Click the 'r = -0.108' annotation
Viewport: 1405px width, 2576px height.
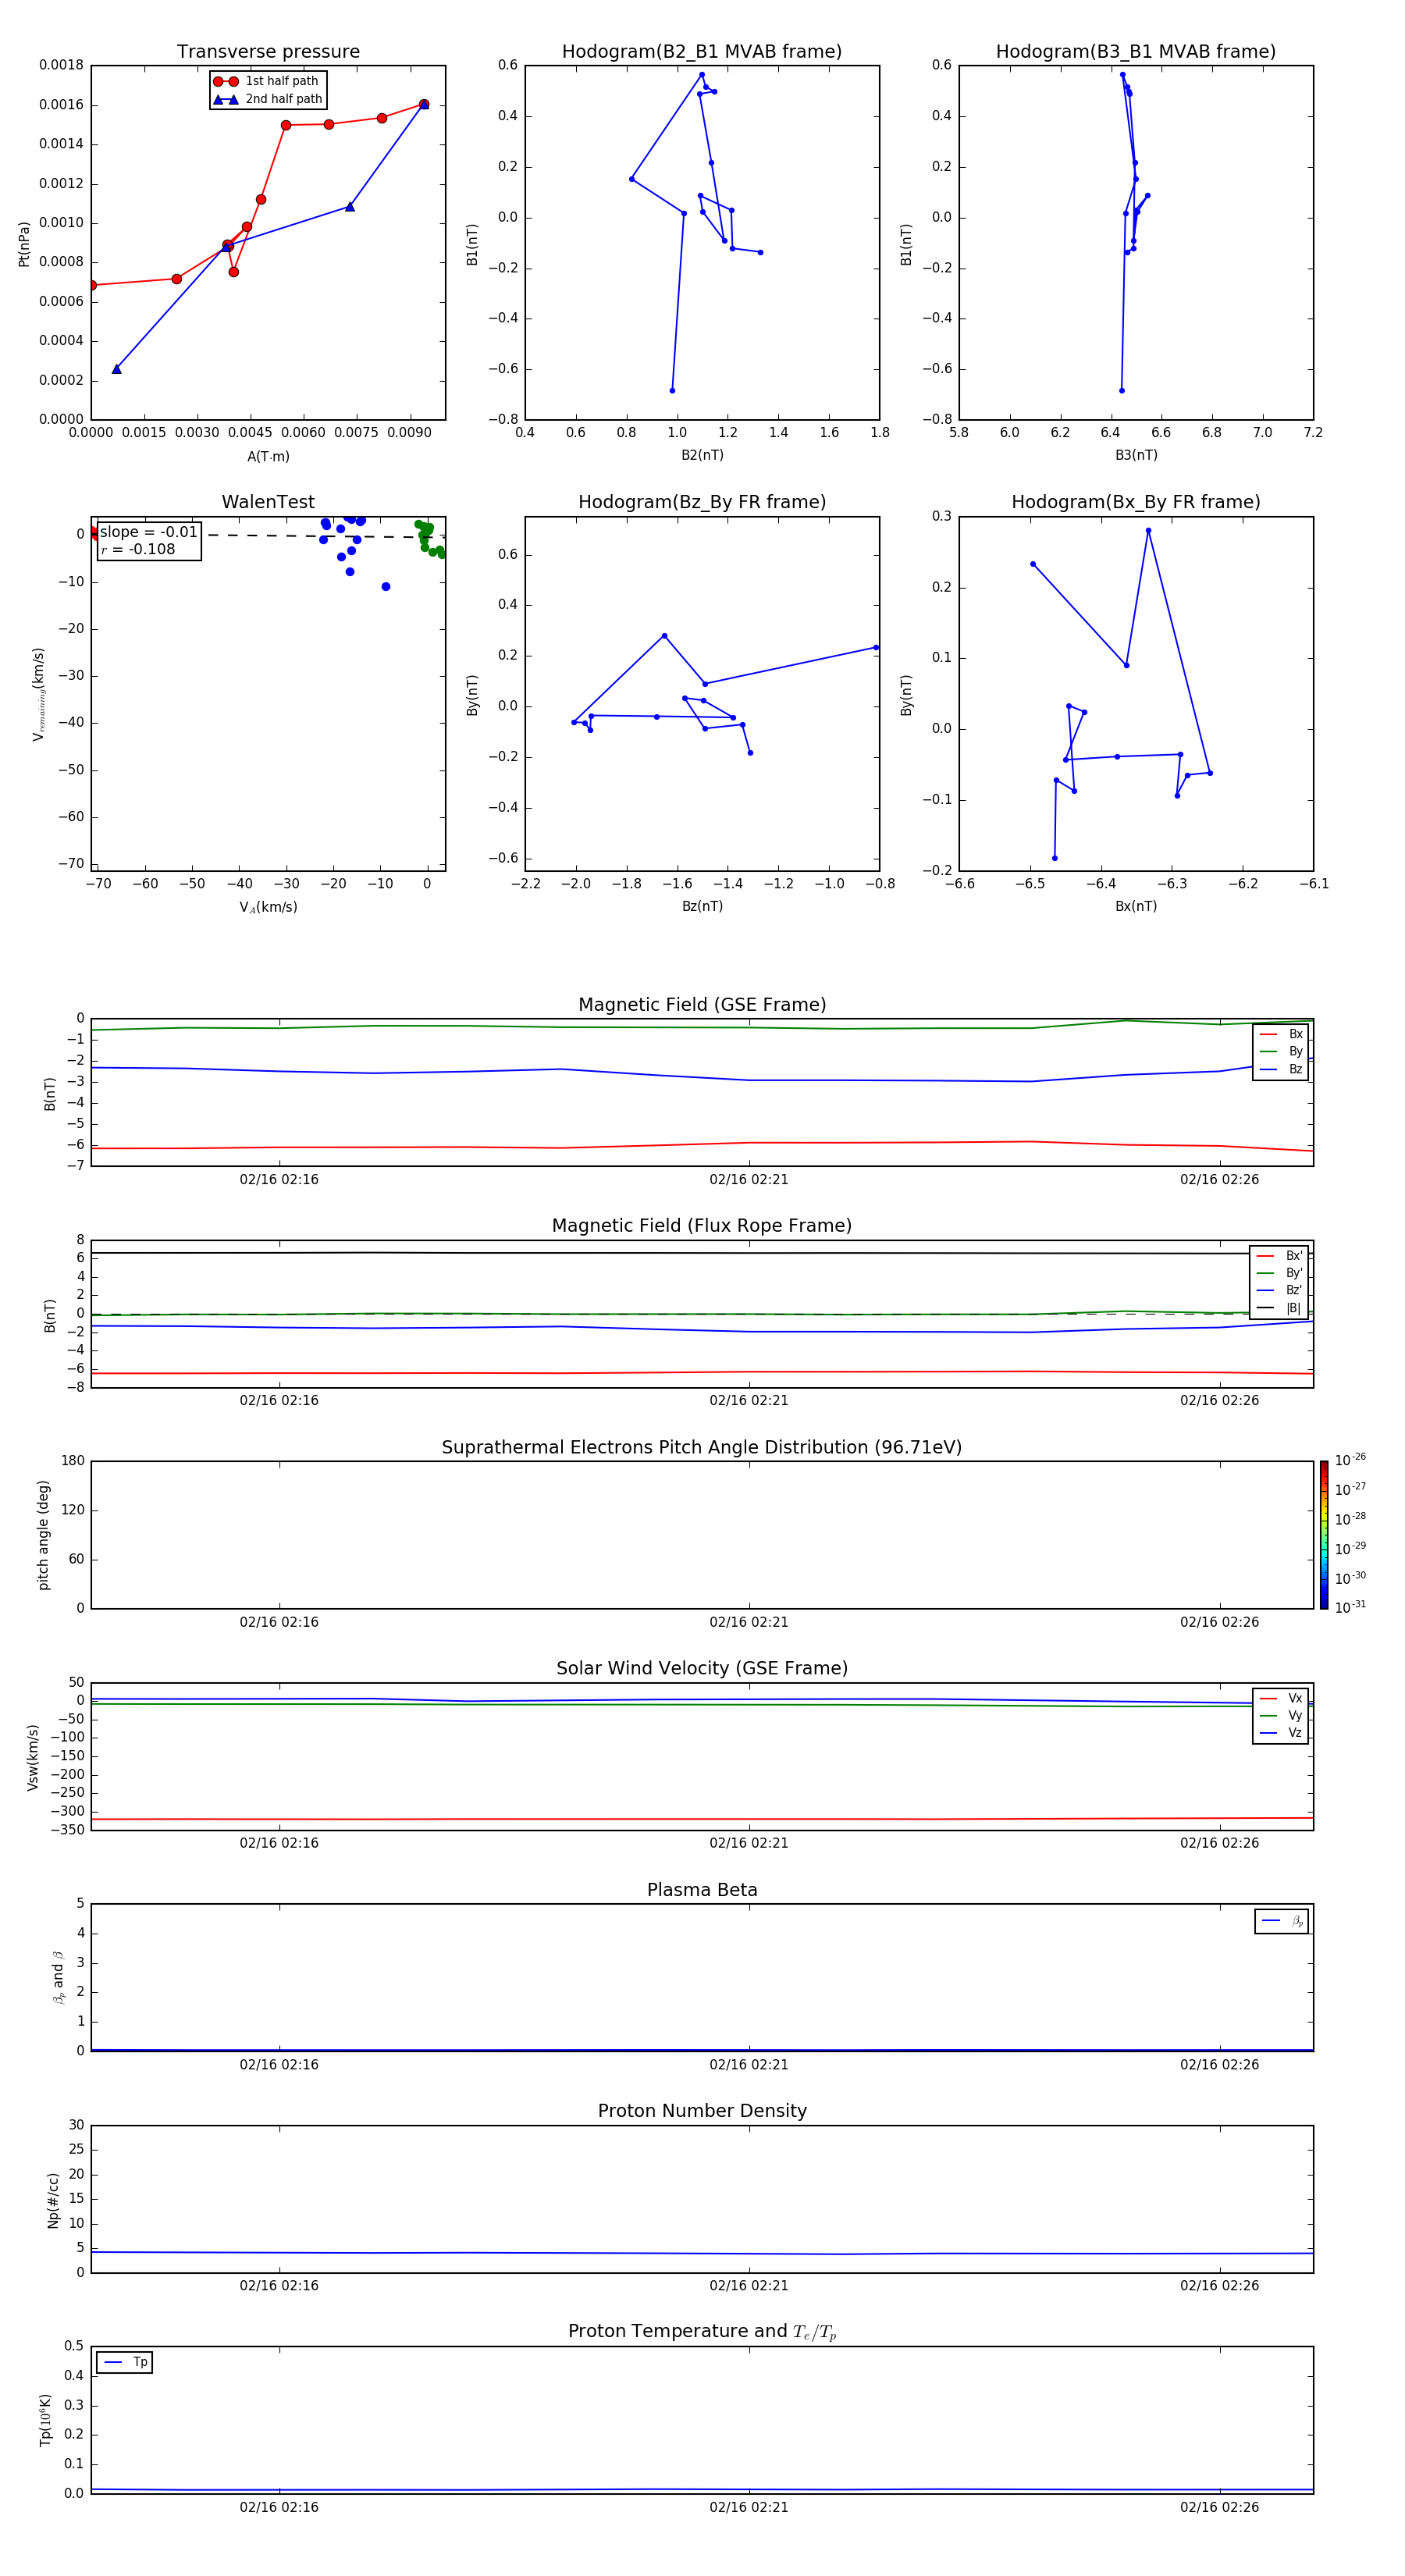138,549
